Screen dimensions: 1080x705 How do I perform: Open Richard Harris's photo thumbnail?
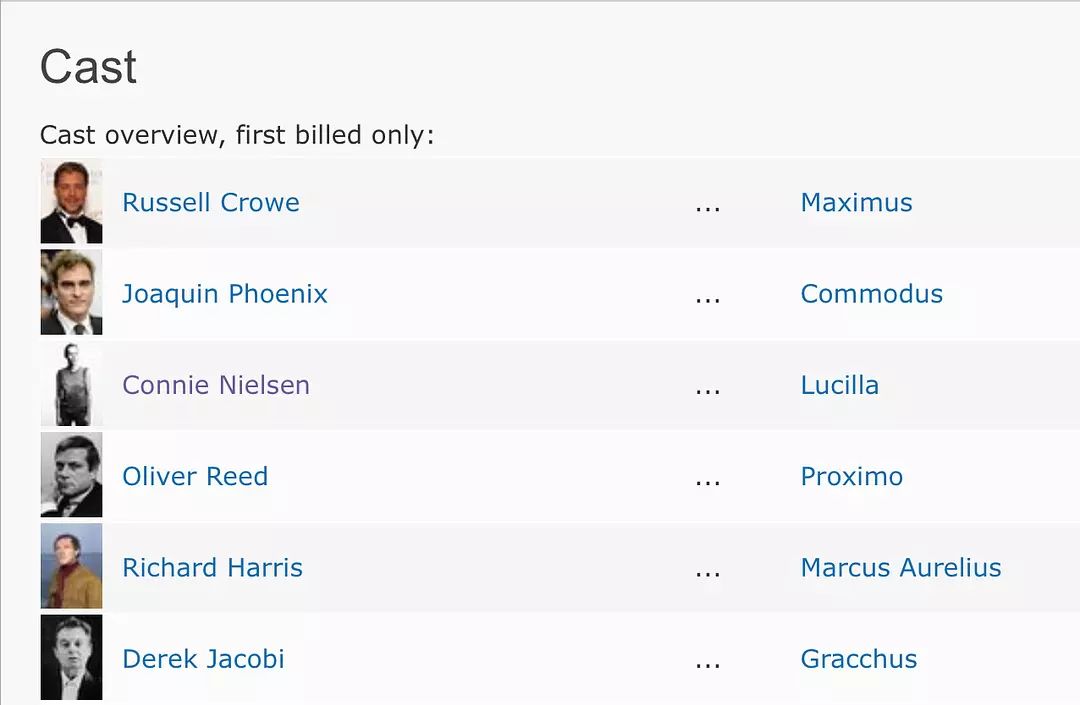pyautogui.click(x=72, y=567)
